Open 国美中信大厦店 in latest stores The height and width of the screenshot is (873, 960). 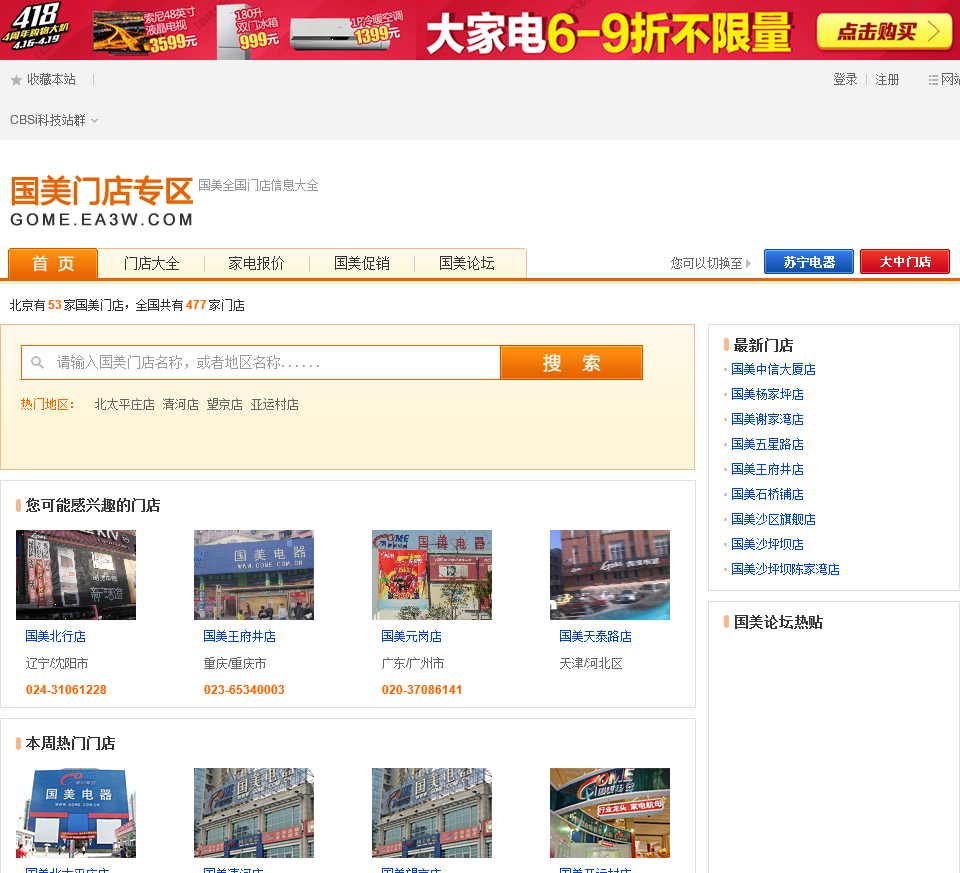[773, 369]
